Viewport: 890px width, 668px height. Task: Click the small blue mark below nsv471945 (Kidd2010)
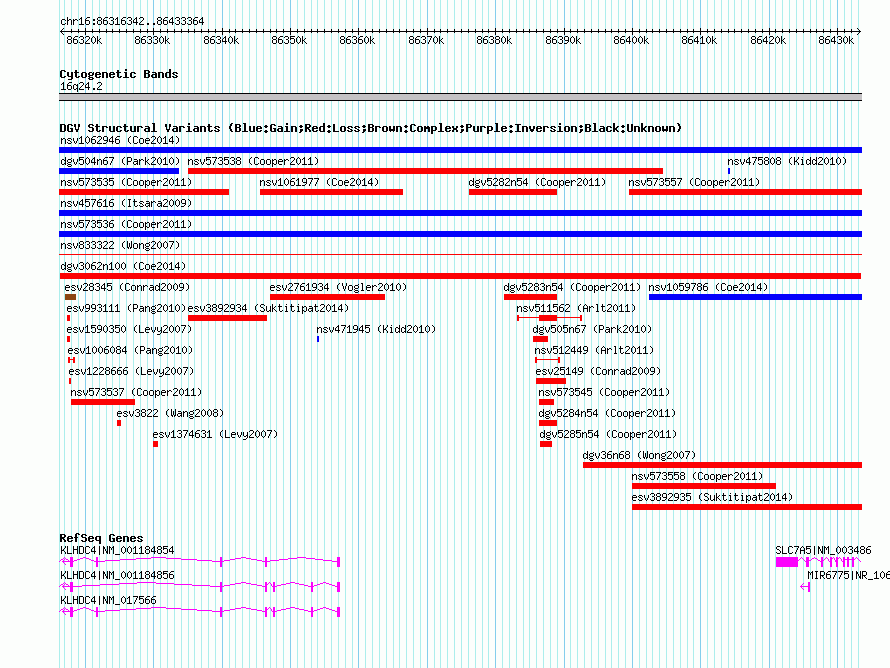pyautogui.click(x=318, y=339)
